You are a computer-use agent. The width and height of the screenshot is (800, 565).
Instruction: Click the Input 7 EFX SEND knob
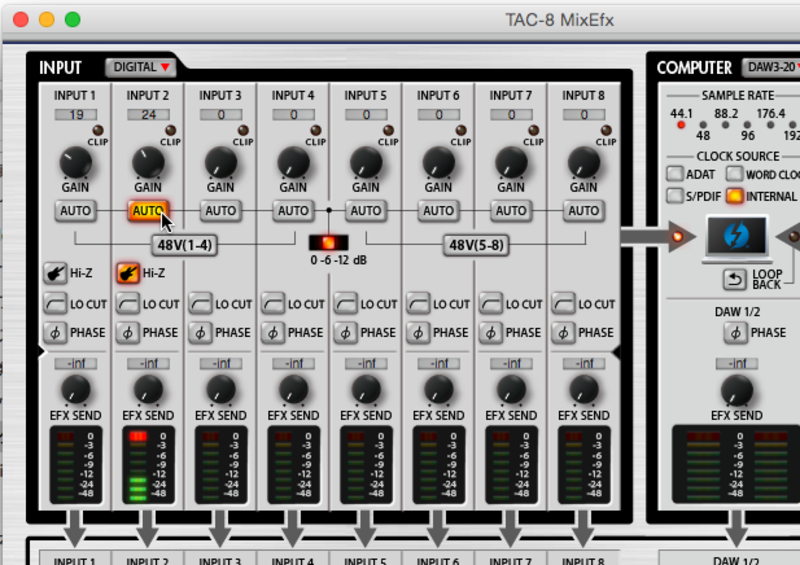511,389
